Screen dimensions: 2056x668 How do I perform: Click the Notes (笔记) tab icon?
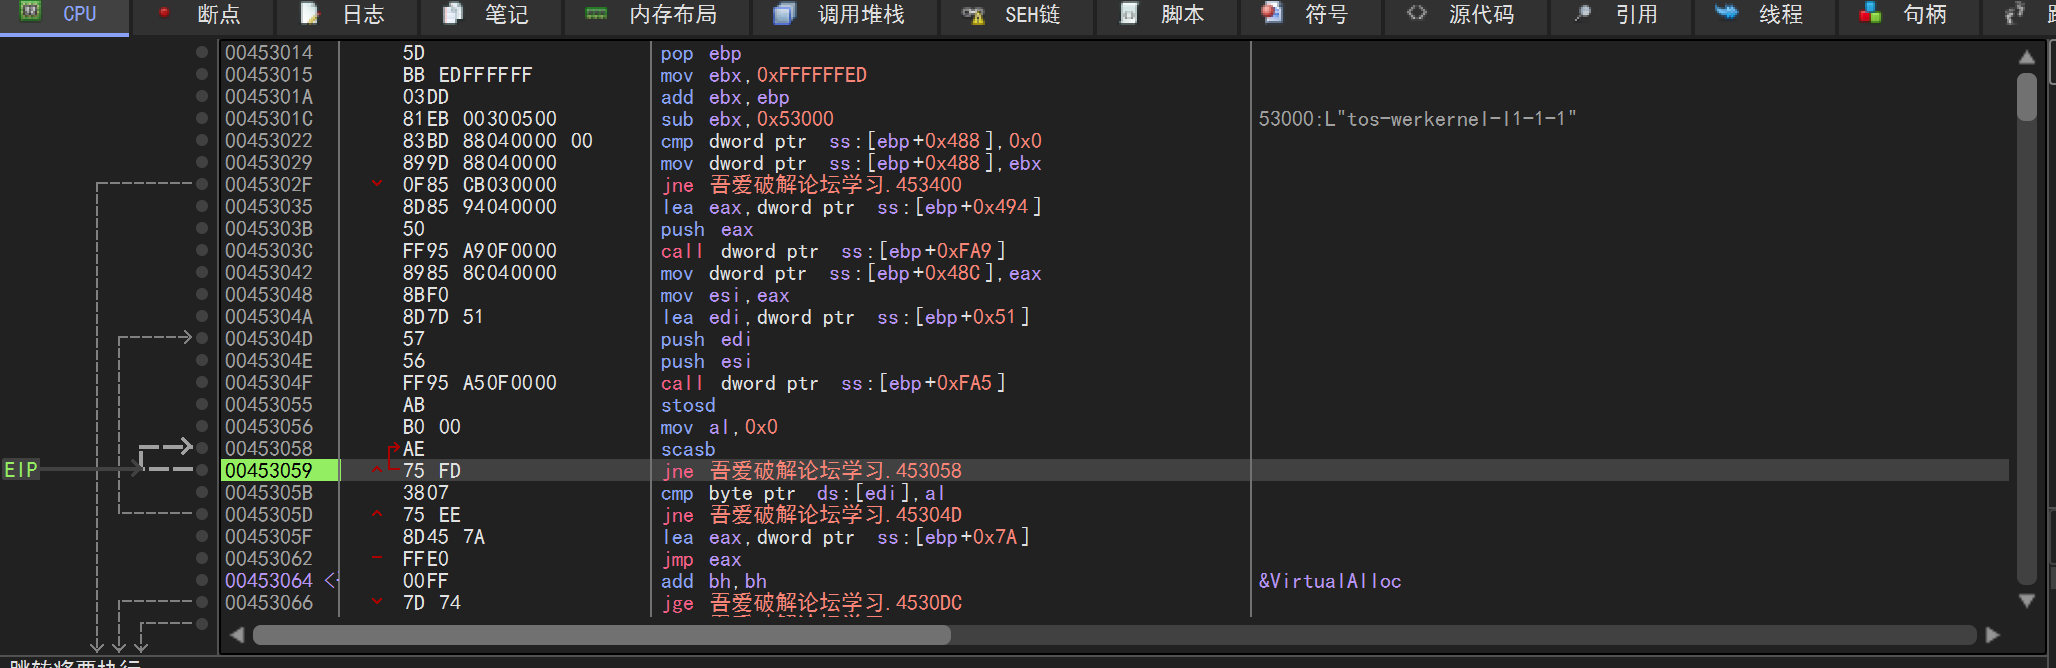tap(453, 13)
